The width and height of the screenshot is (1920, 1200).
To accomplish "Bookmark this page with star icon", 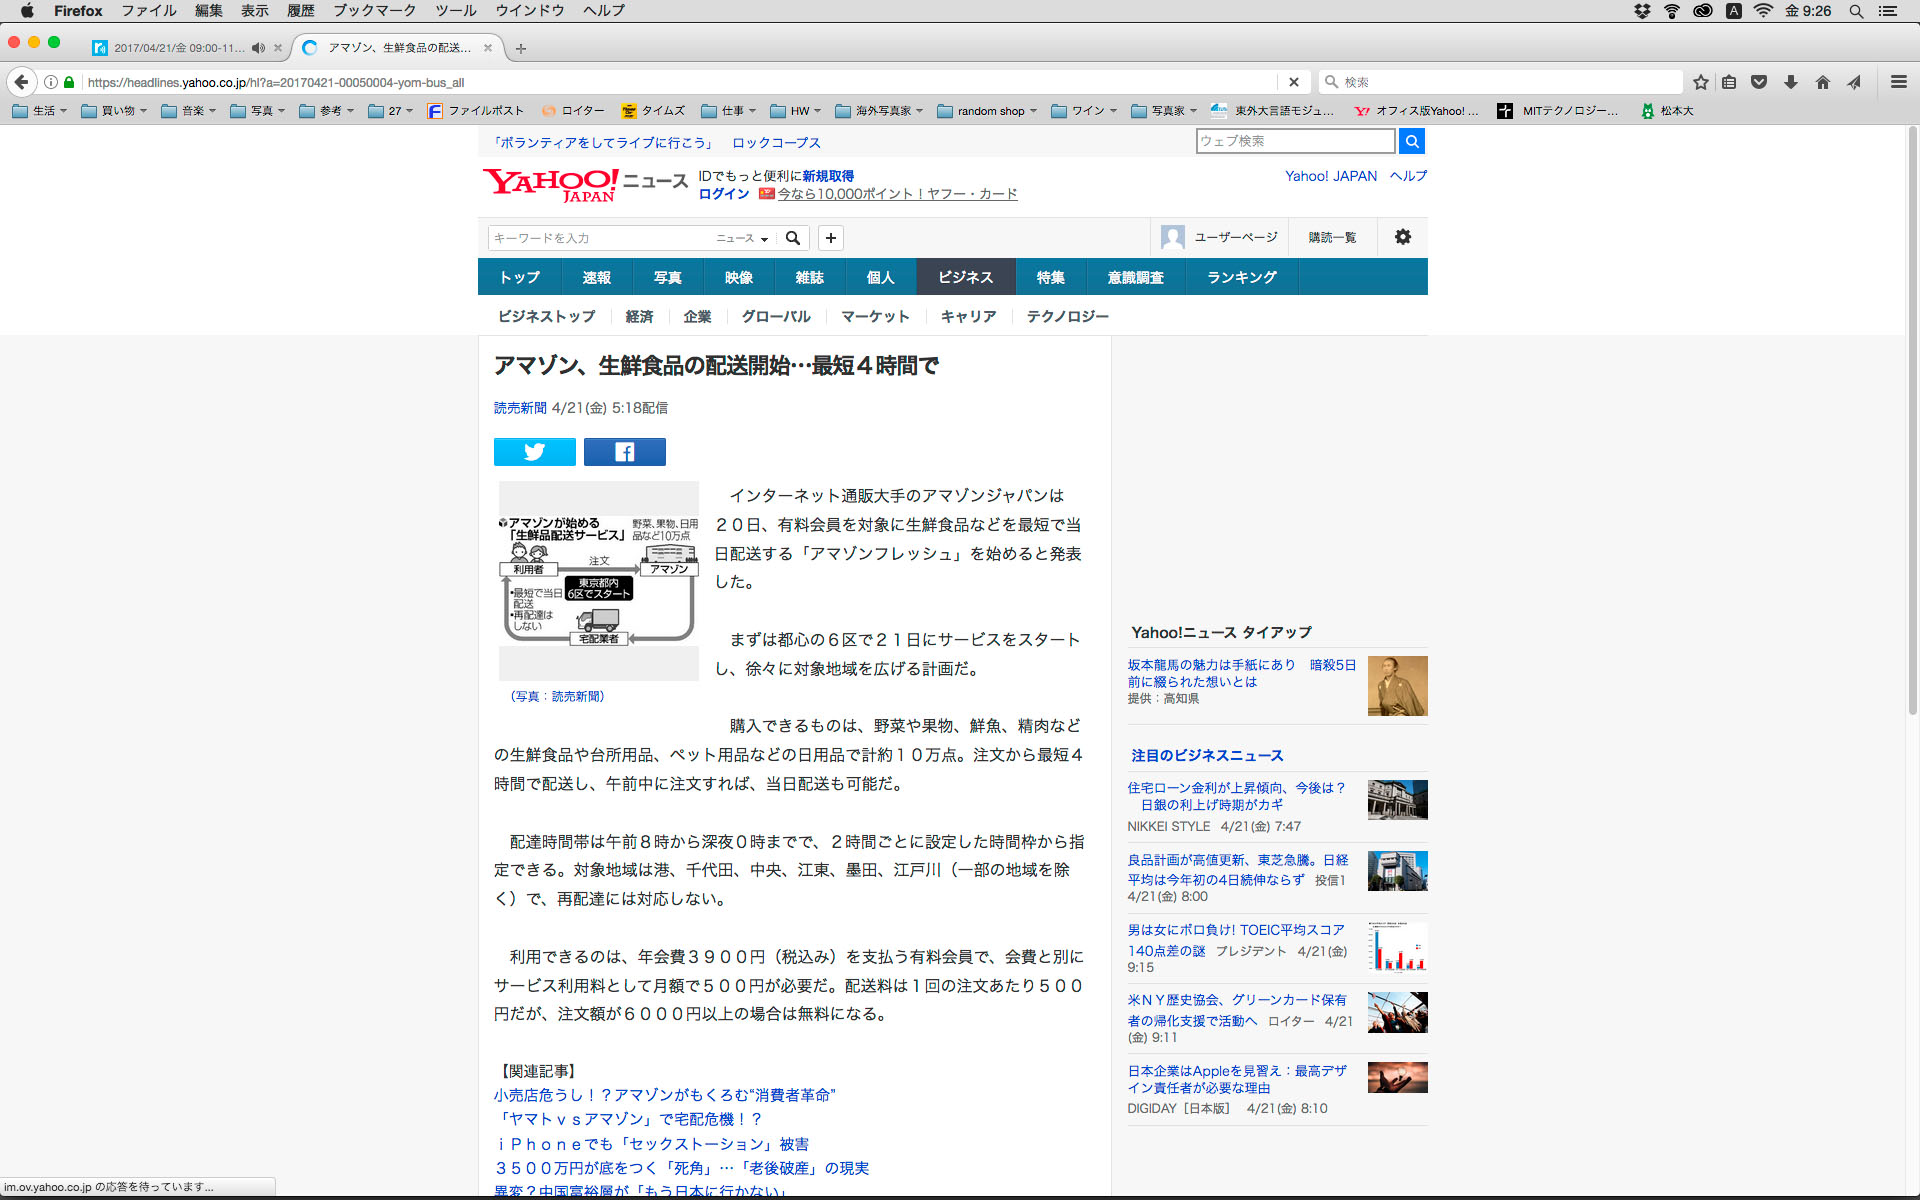I will coord(1700,82).
